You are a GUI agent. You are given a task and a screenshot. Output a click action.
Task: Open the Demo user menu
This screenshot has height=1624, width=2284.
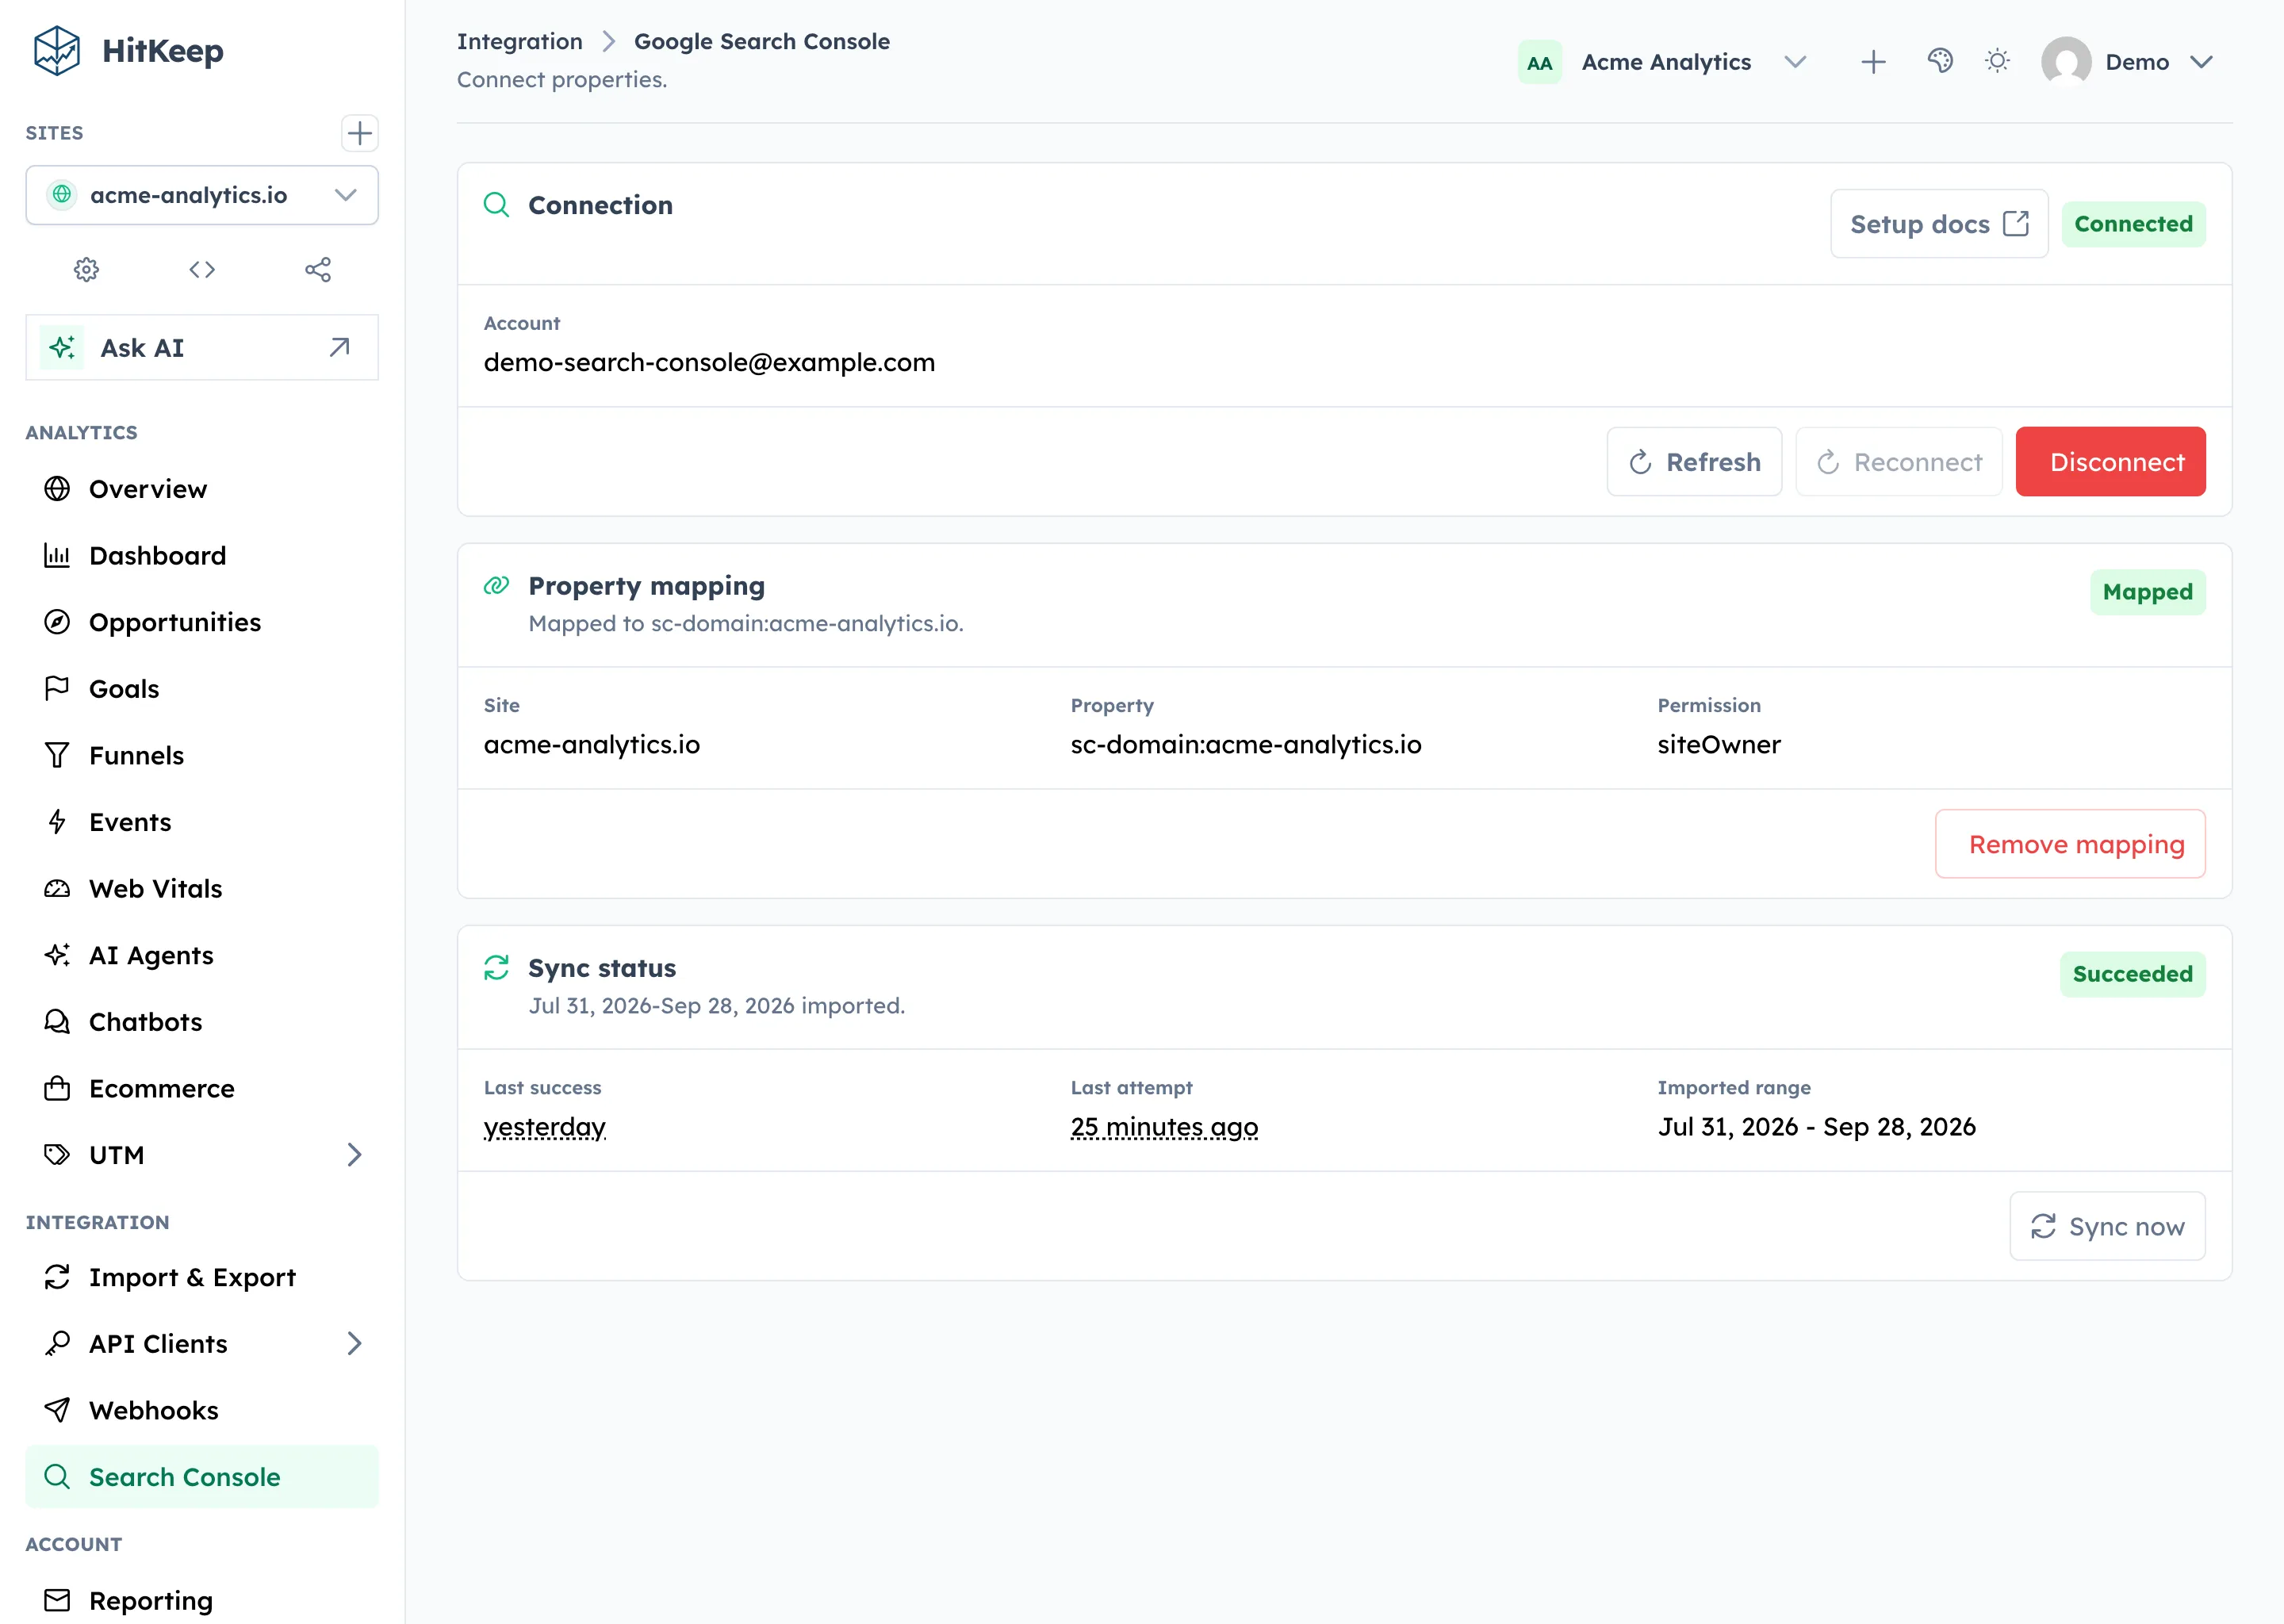pos(2129,62)
